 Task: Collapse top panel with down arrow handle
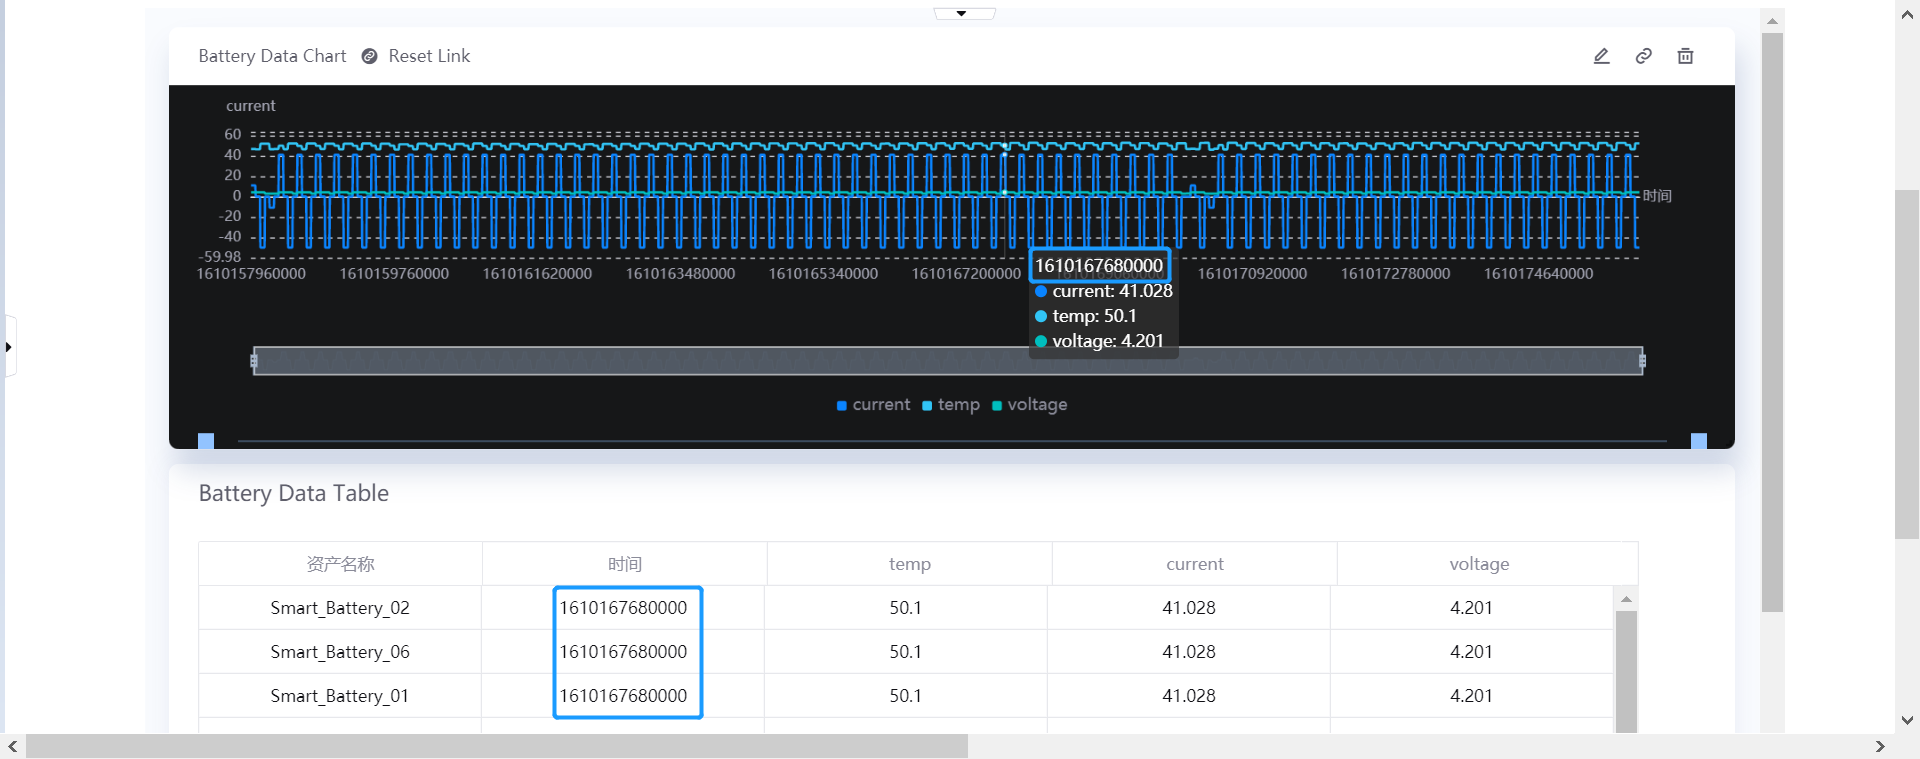tap(962, 13)
